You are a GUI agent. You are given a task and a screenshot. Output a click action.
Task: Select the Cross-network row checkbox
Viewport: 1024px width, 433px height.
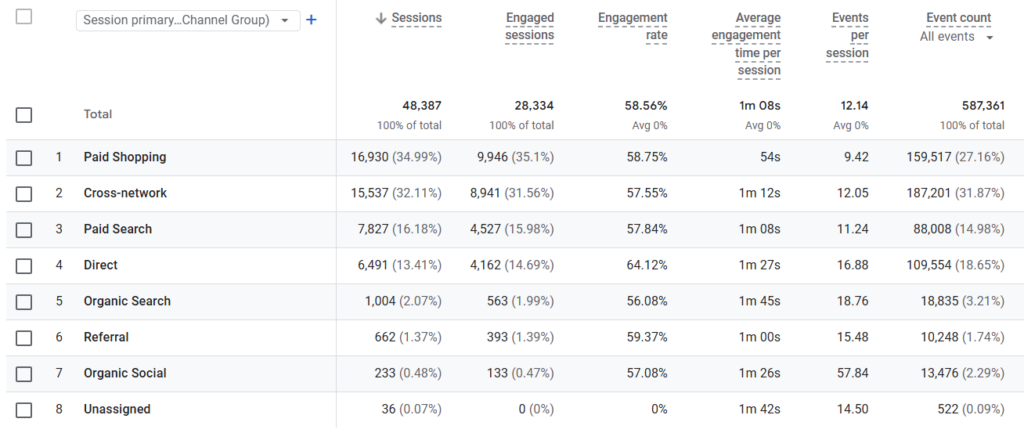pos(24,193)
